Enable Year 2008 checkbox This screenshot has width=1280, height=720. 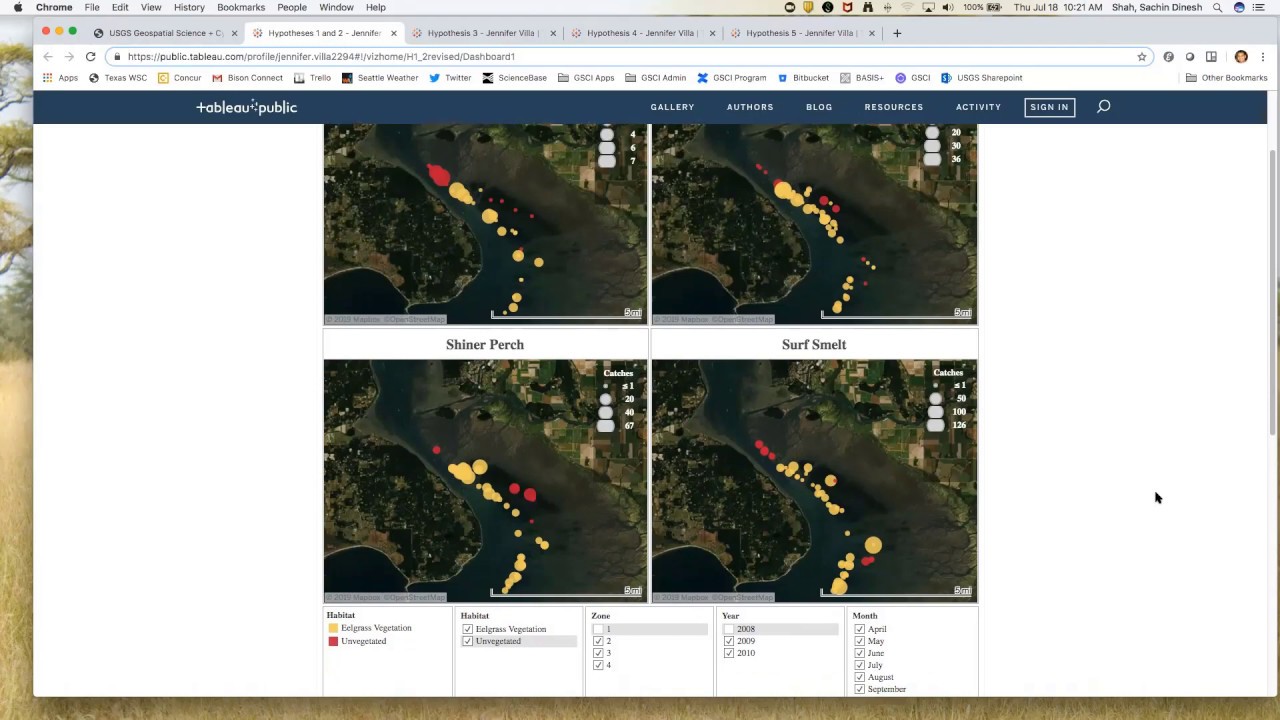[728, 629]
